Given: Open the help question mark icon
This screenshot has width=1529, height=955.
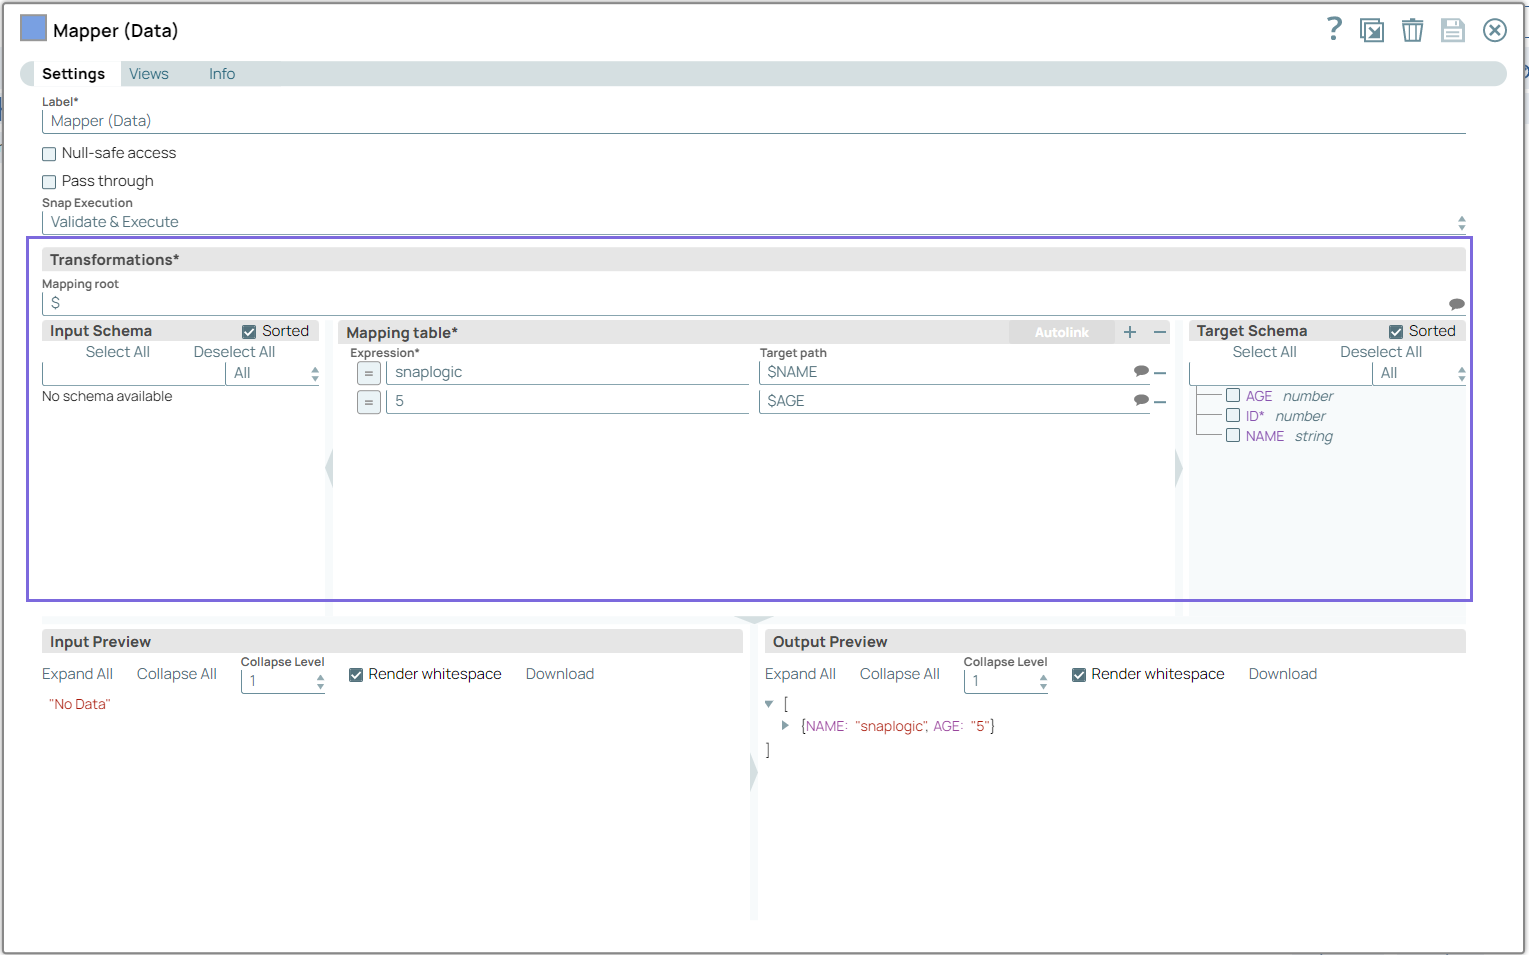Looking at the screenshot, I should click(1334, 29).
